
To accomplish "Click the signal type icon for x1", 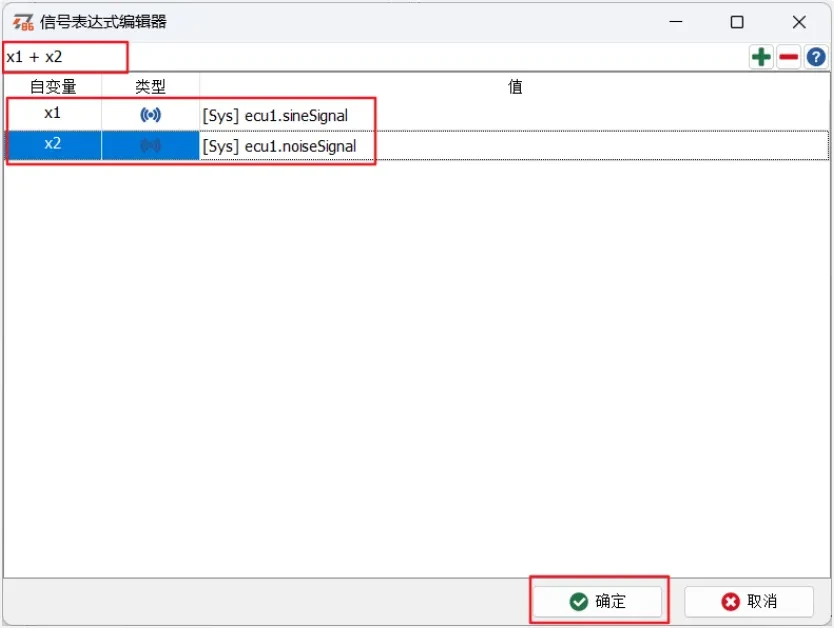I will [x=150, y=115].
